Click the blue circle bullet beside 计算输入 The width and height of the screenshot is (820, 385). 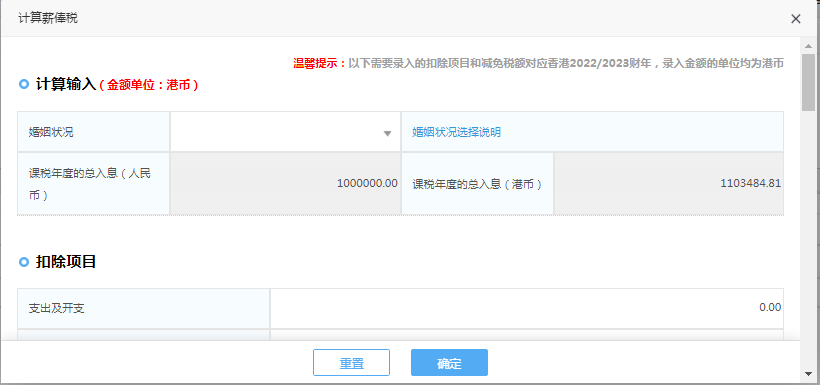[x=24, y=84]
